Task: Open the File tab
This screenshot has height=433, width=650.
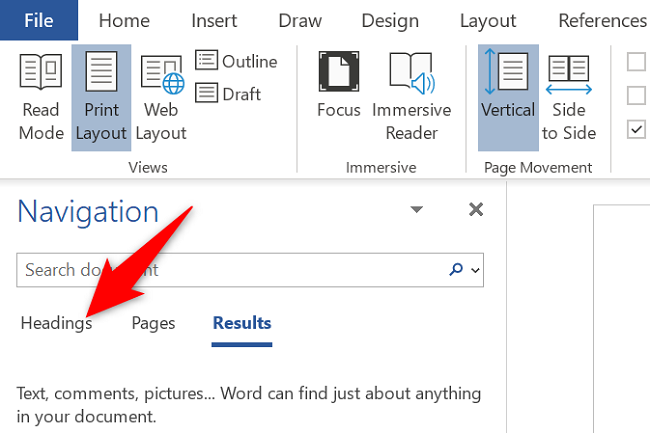Action: pos(39,20)
